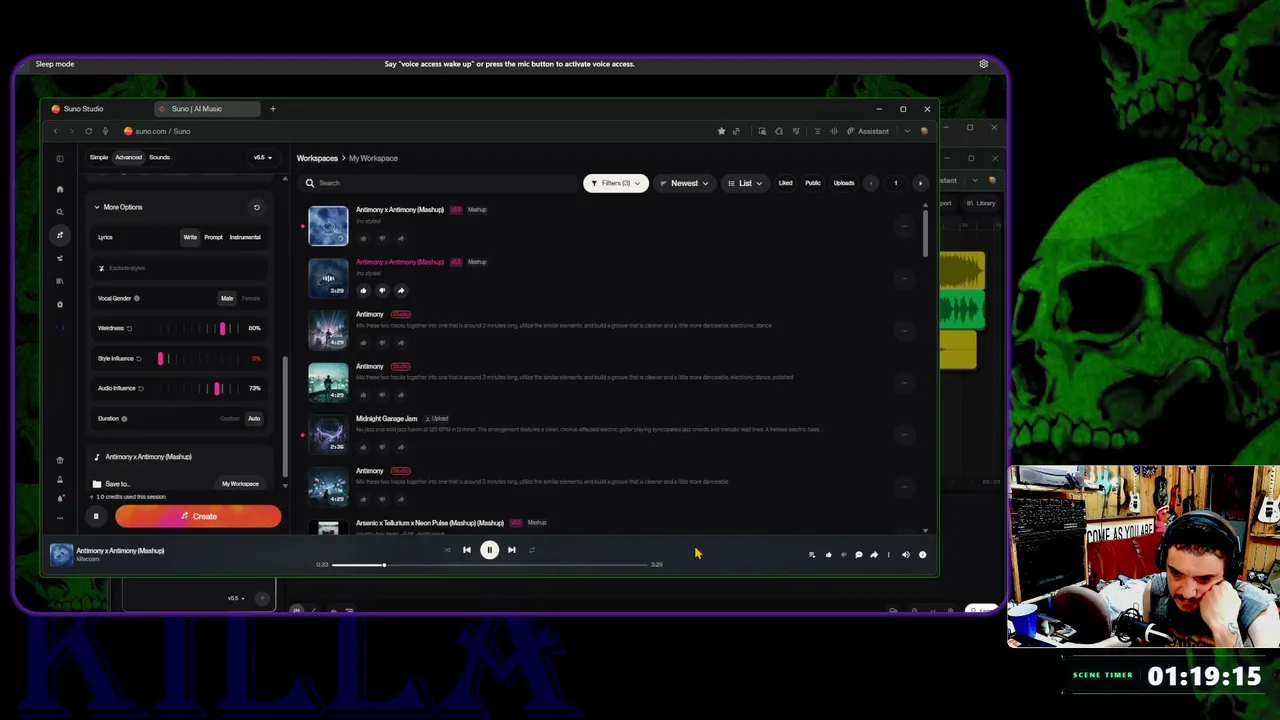The width and height of the screenshot is (1280, 720).
Task: Like the currently playing song in the player bar
Action: click(828, 555)
